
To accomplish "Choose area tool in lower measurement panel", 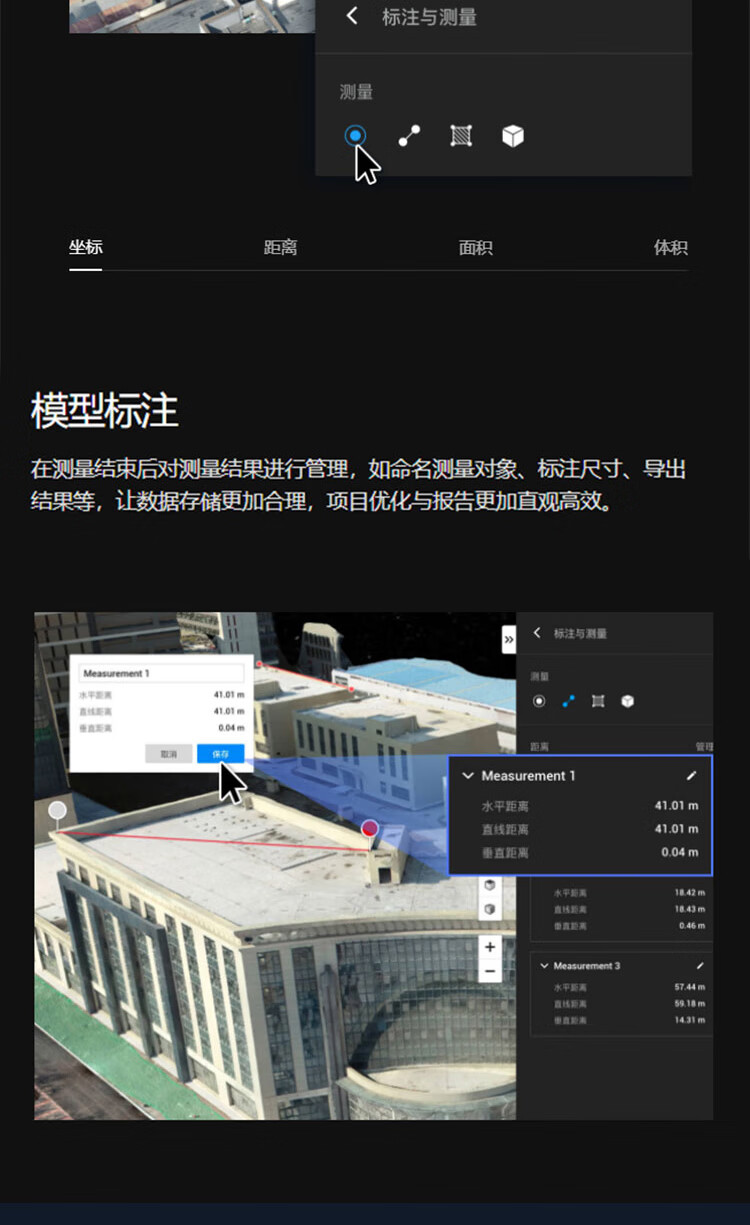I will pos(598,701).
